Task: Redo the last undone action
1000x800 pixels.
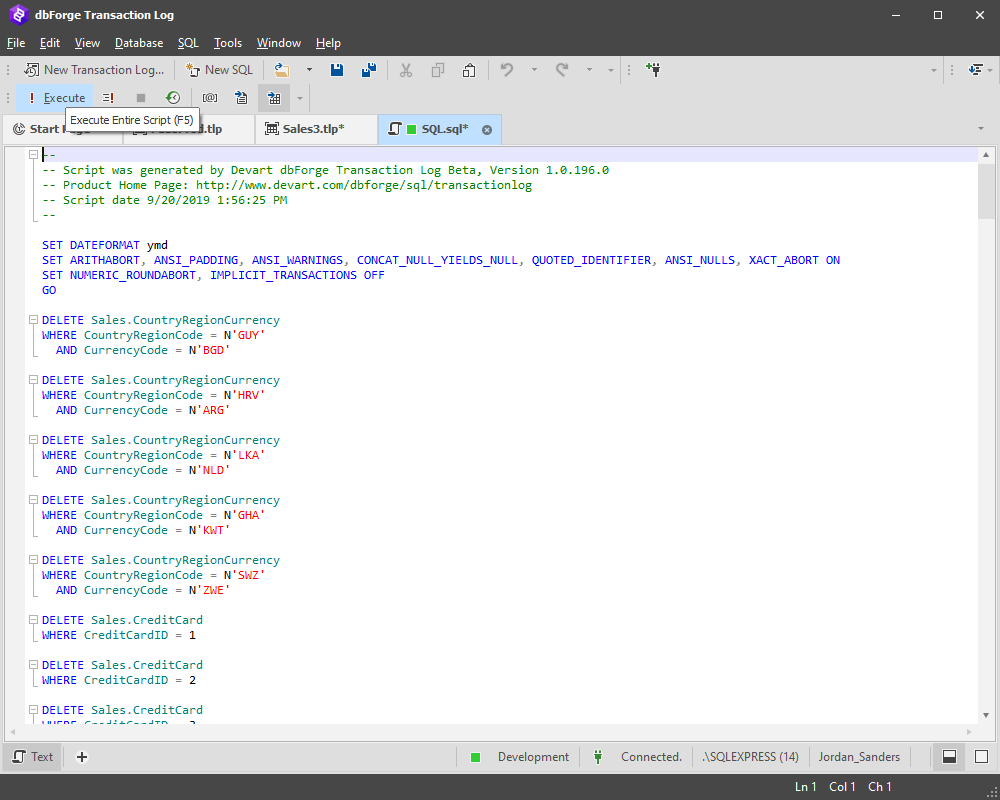Action: [562, 70]
